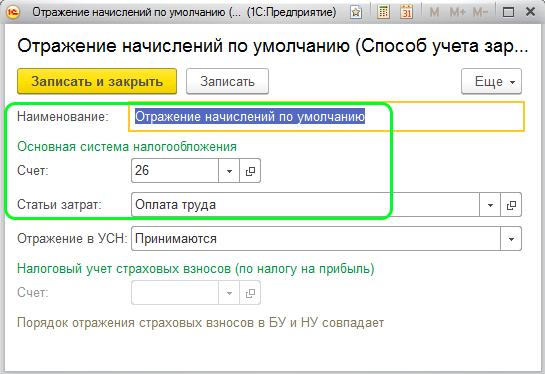Click Отражение в УСН field Принимаются
The image size is (545, 374).
coord(316,238)
